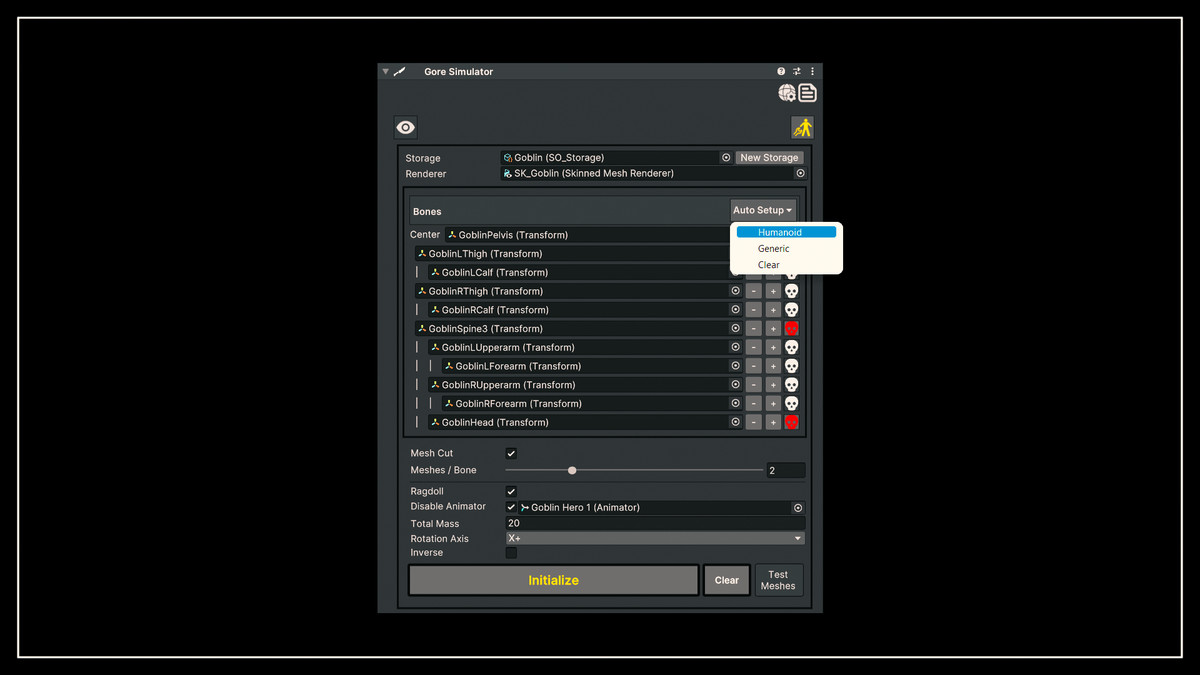Click the Gore Simulator script icon in header

point(400,72)
